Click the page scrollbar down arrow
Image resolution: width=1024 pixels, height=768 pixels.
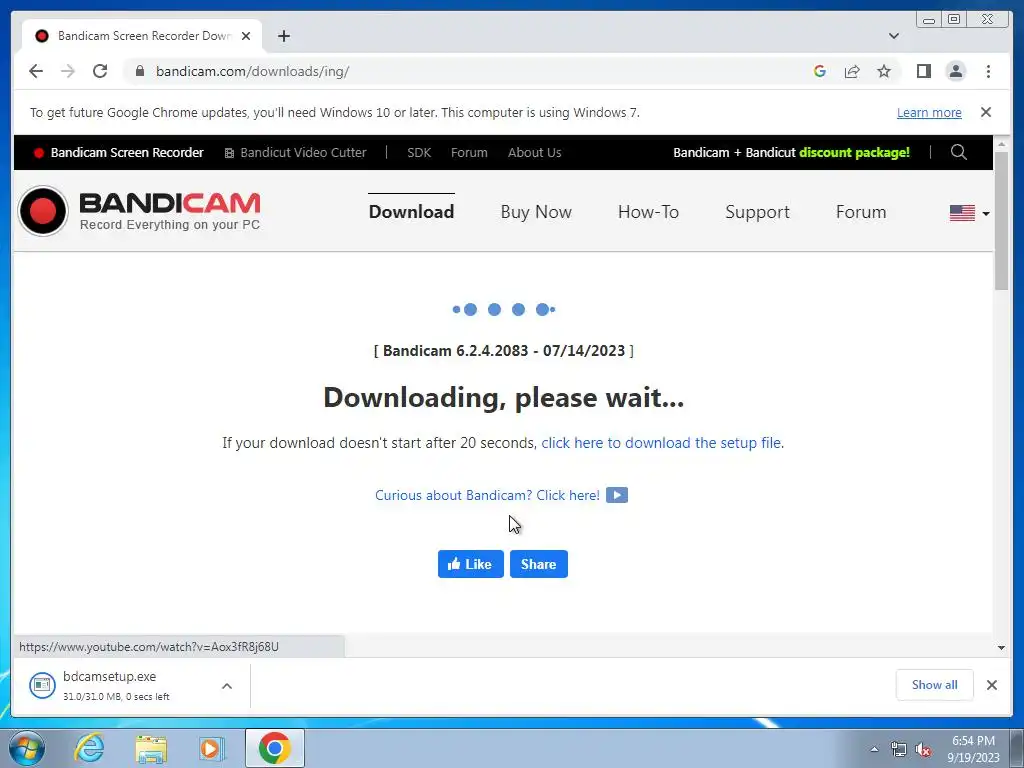pos(1001,648)
